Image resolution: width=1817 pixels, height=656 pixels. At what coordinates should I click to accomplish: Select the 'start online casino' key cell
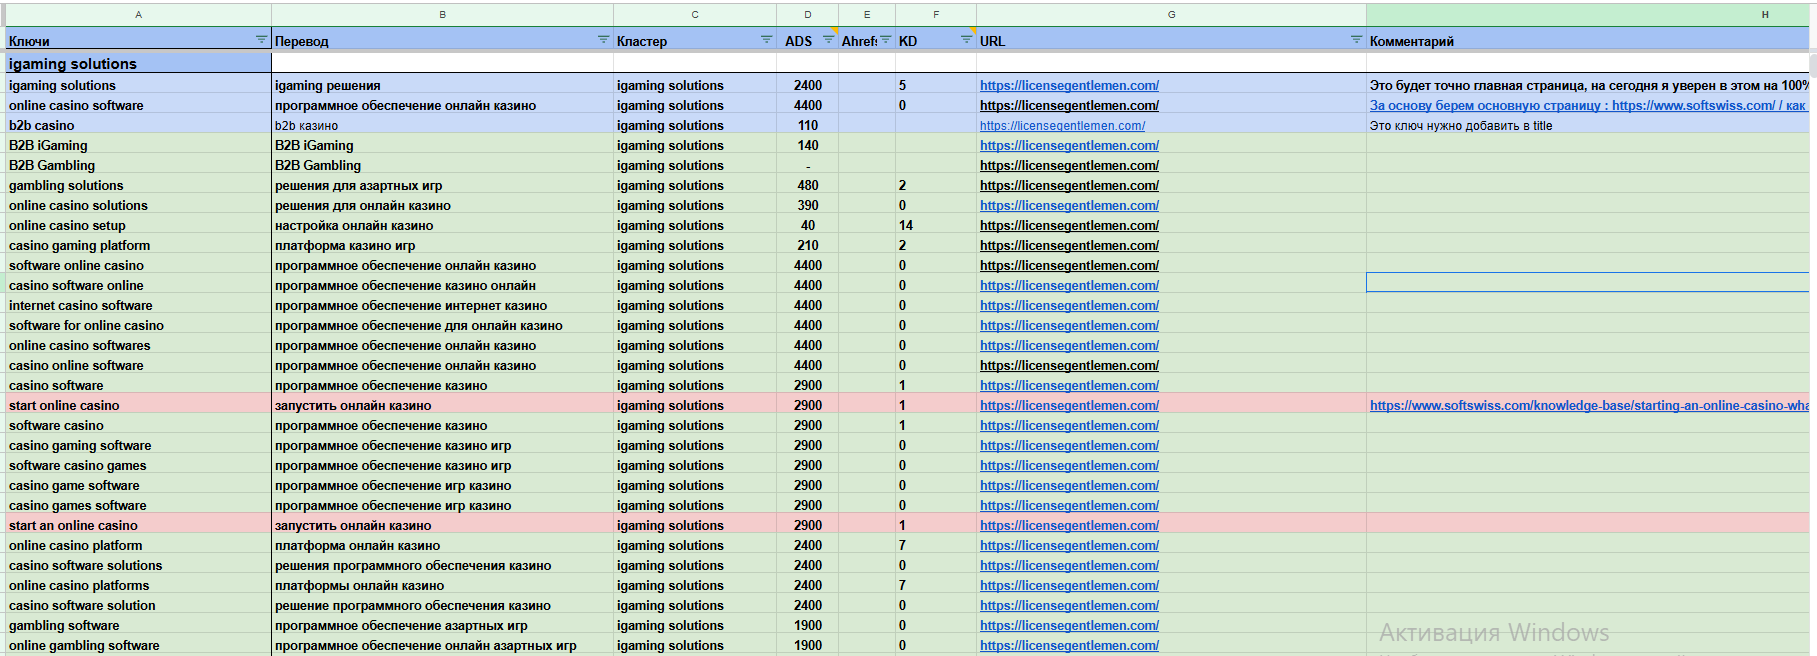click(64, 406)
